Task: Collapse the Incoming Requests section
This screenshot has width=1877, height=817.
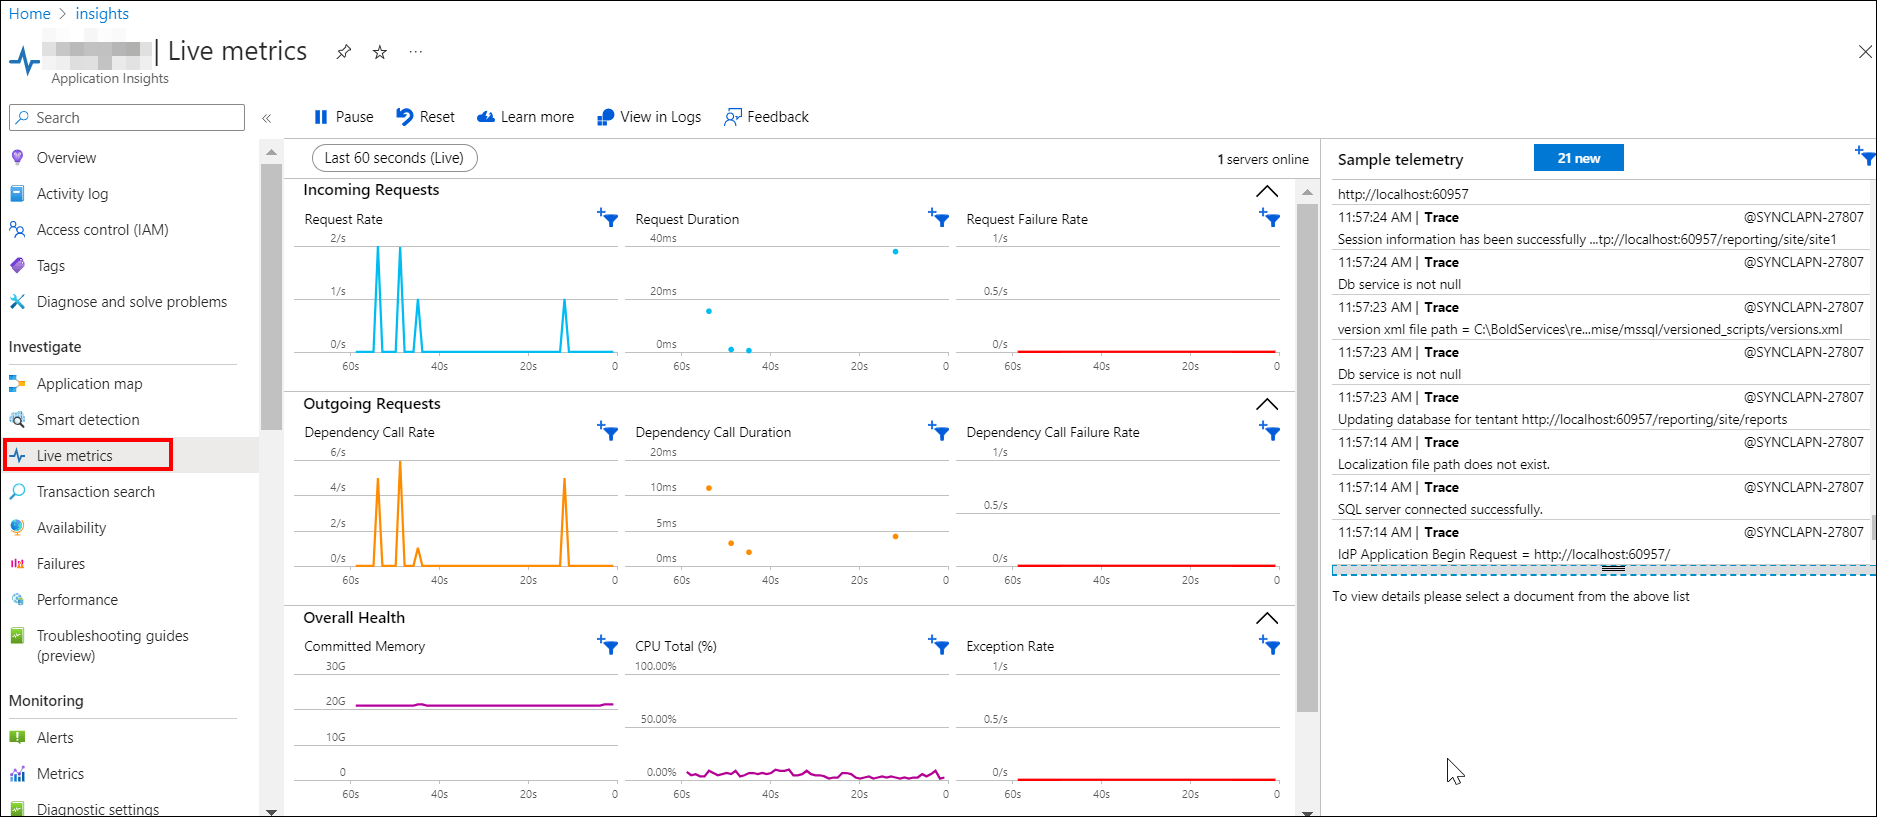Action: click(x=1267, y=191)
